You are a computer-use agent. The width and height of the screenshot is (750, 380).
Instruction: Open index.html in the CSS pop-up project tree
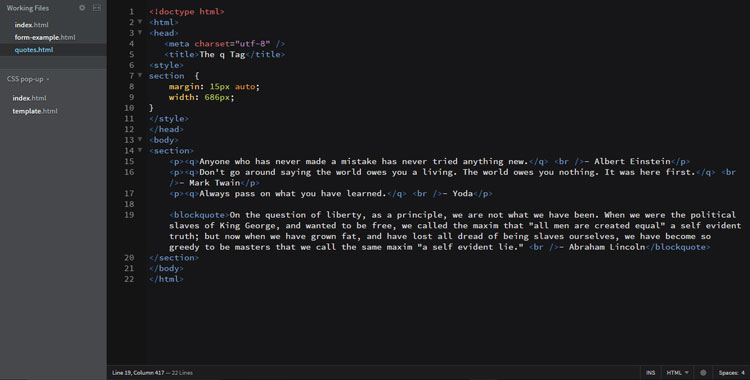coord(29,98)
